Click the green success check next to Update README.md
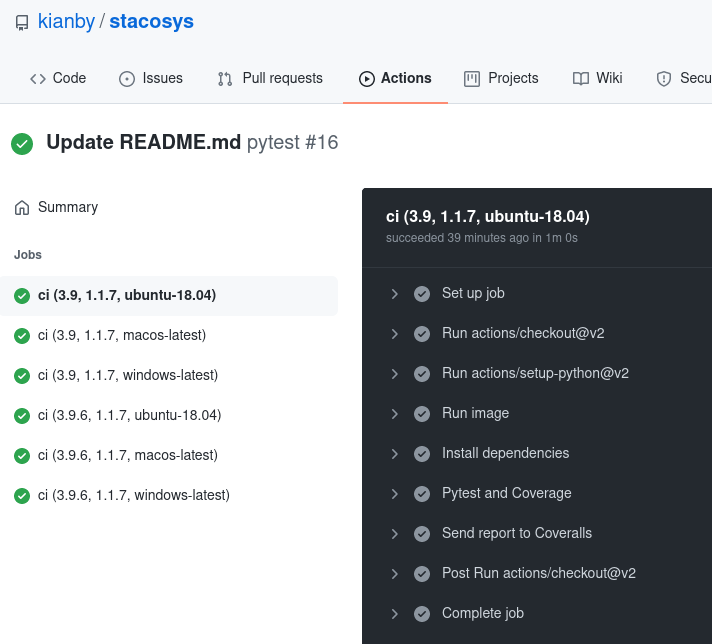This screenshot has height=644, width=712. (x=22, y=144)
